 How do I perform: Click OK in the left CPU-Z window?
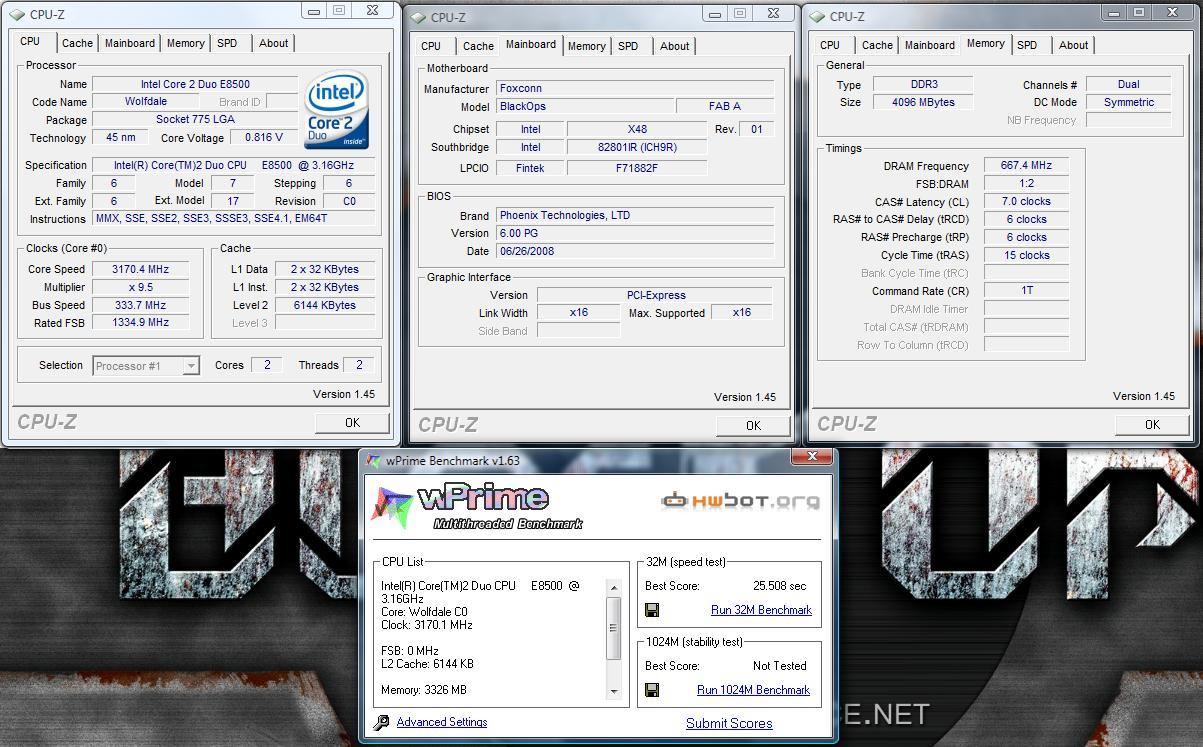pyautogui.click(x=352, y=423)
